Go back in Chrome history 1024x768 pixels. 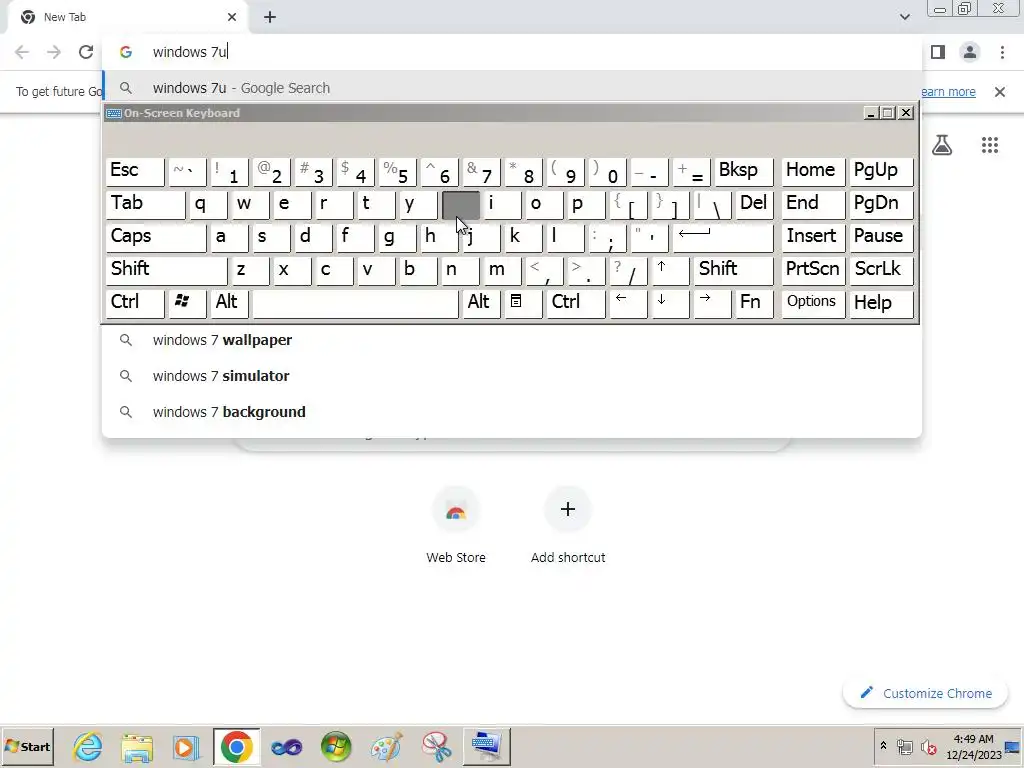point(22,52)
